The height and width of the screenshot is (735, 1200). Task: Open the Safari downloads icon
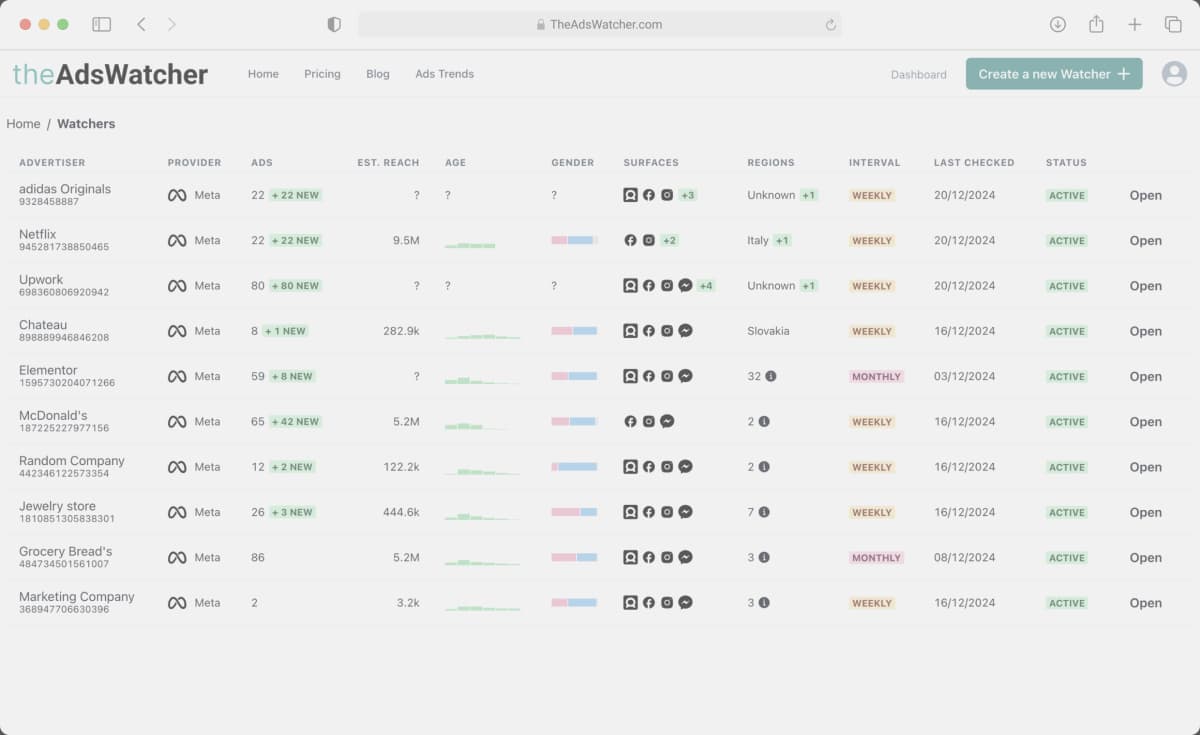pyautogui.click(x=1057, y=24)
